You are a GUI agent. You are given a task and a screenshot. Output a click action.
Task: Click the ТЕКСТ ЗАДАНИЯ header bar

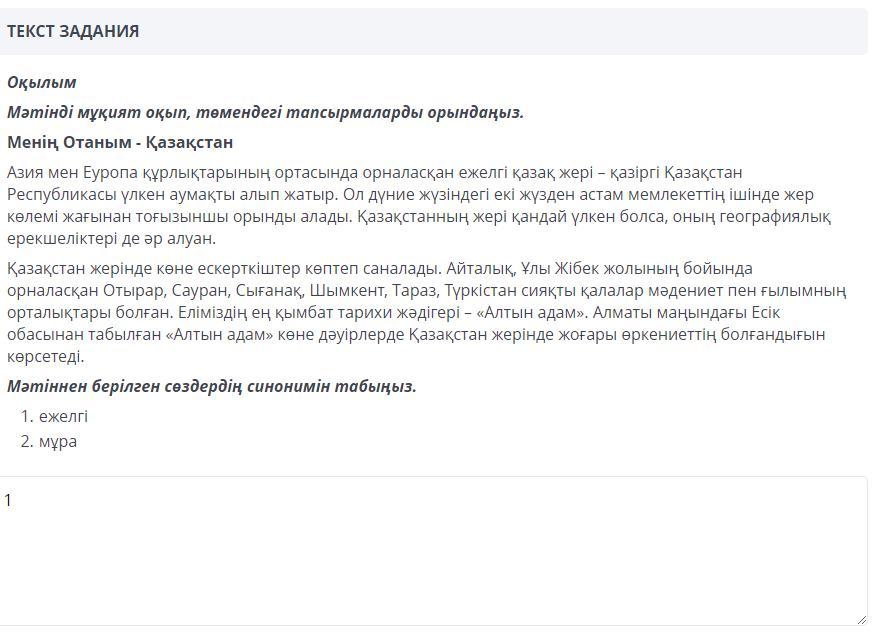pos(434,31)
